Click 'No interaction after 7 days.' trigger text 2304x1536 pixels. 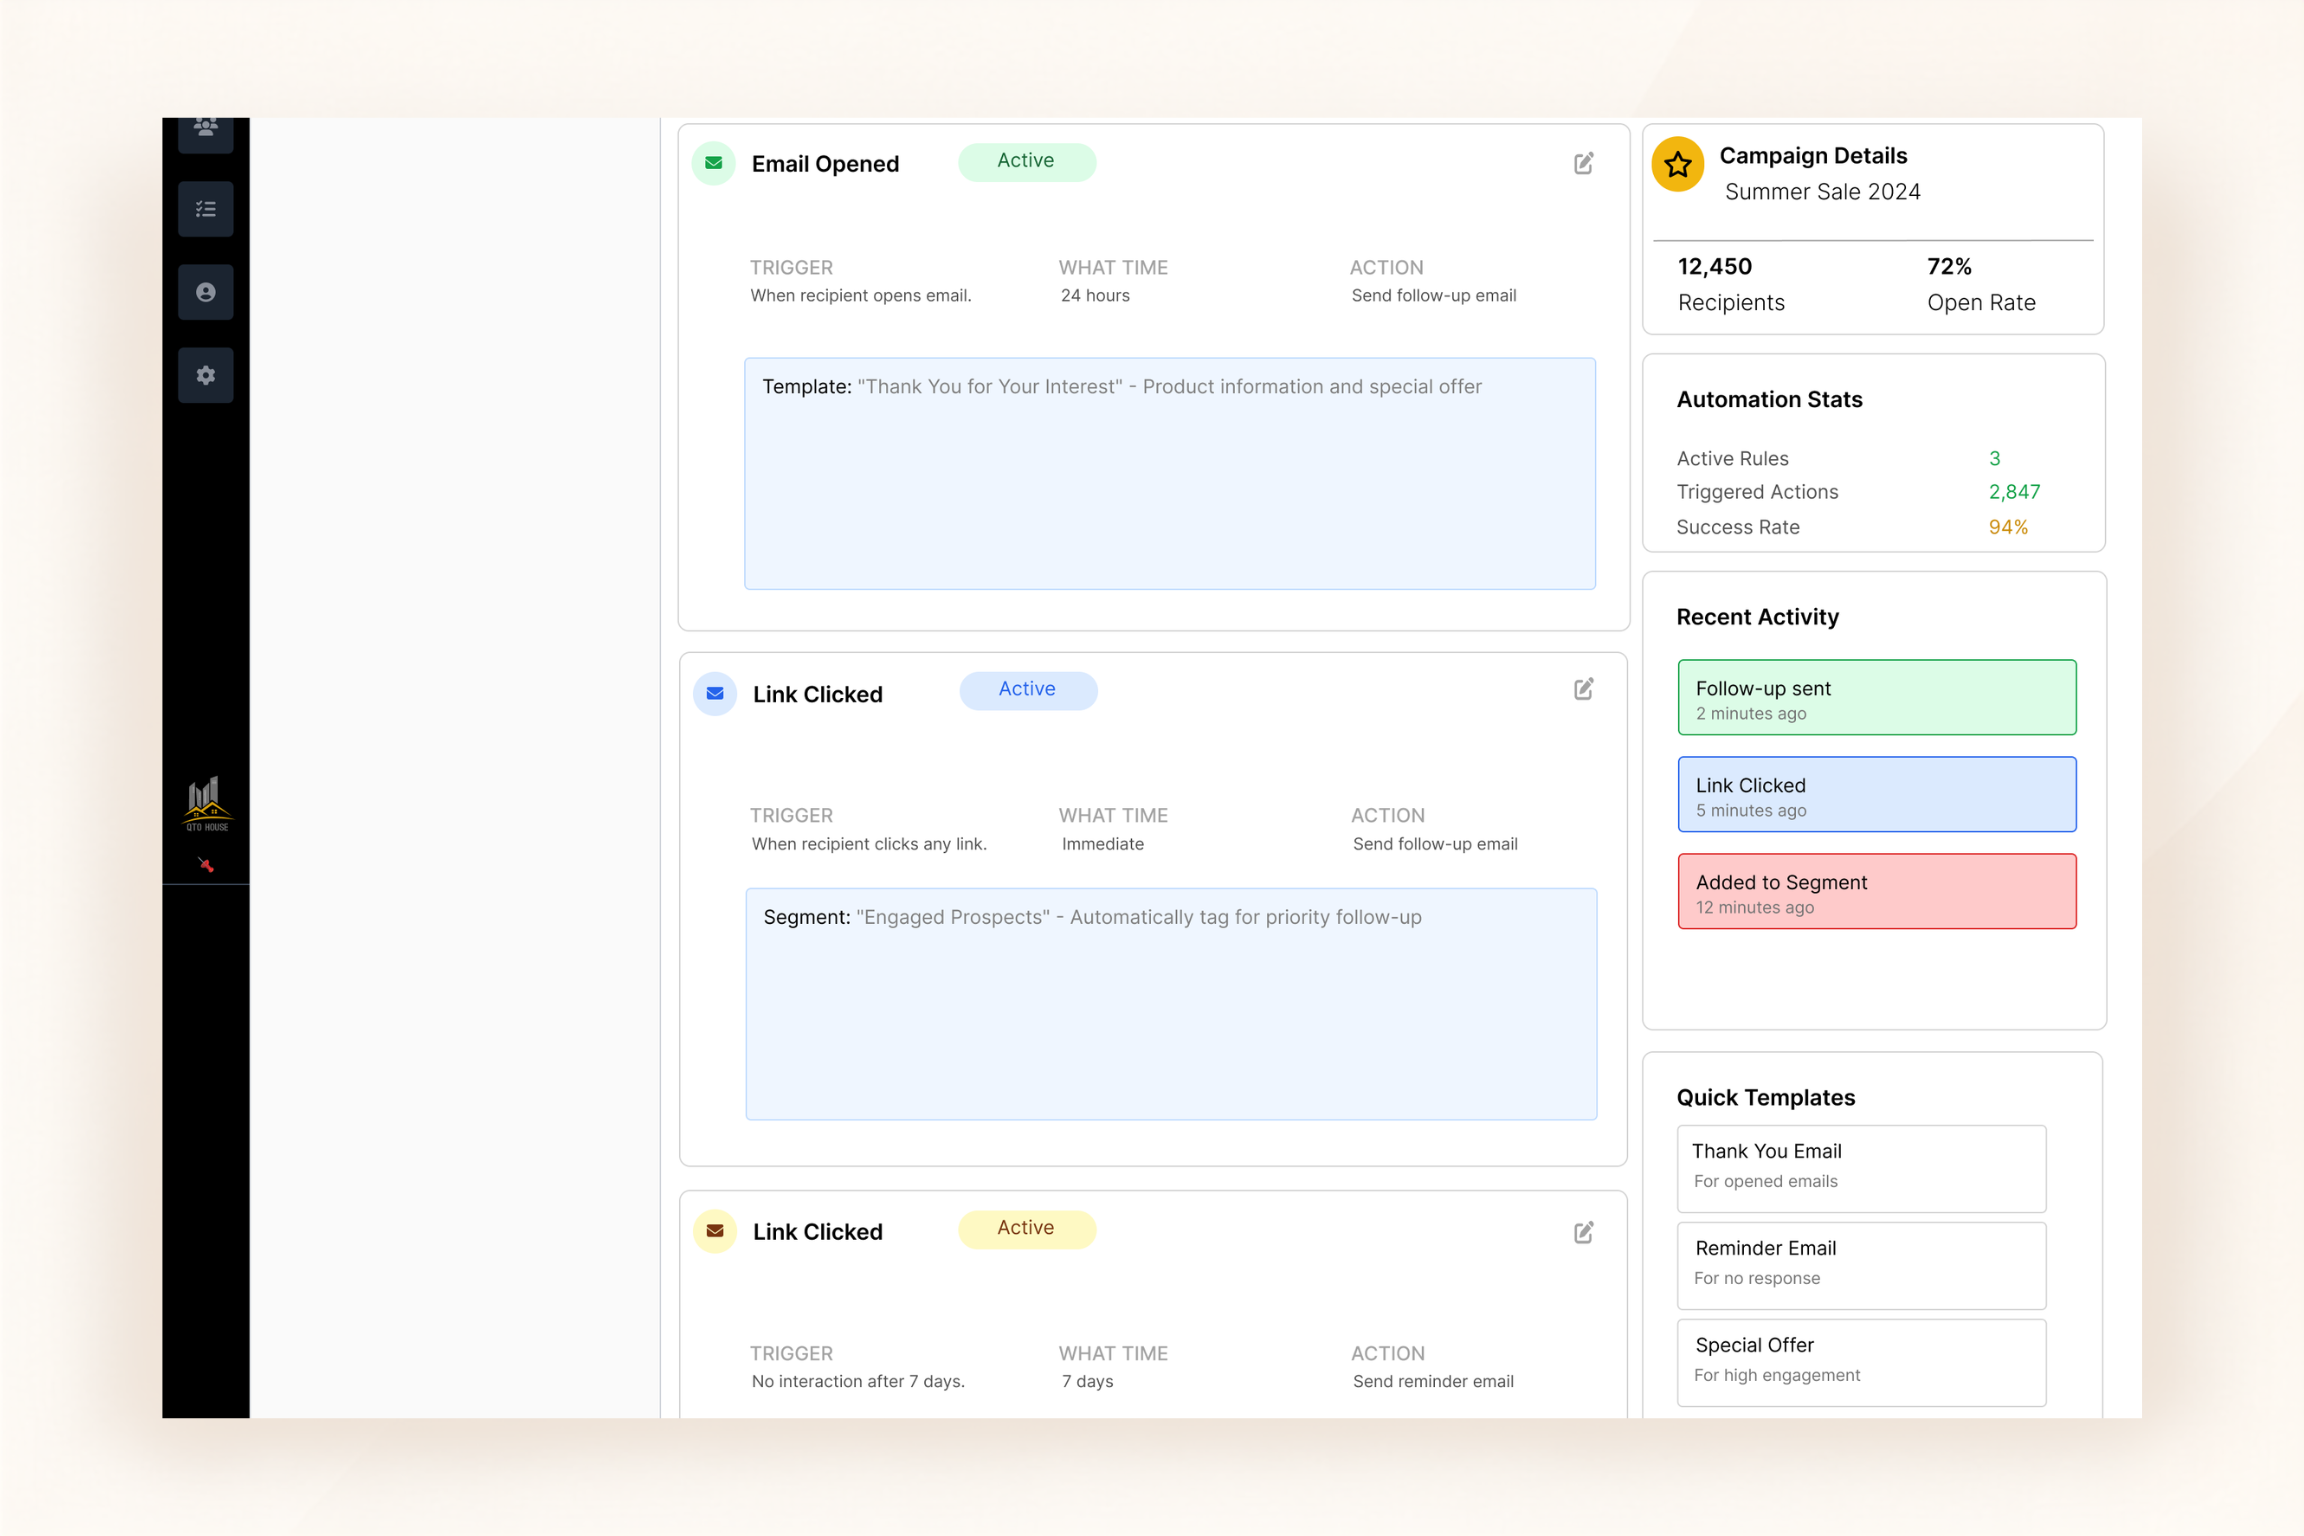tap(858, 1381)
